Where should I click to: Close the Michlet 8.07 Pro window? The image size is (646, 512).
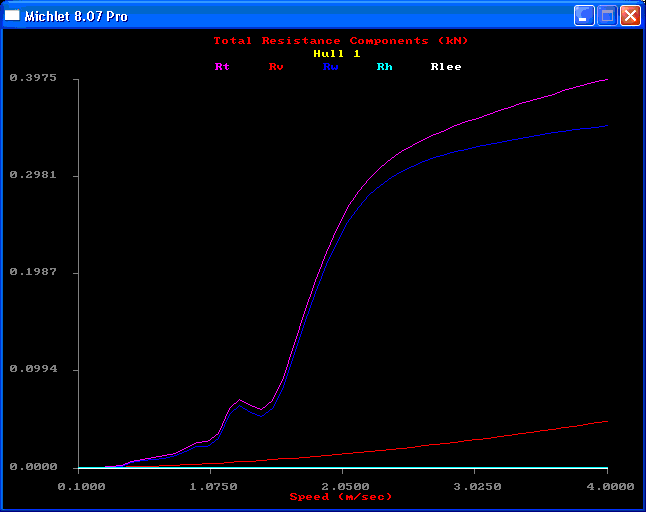pos(630,16)
